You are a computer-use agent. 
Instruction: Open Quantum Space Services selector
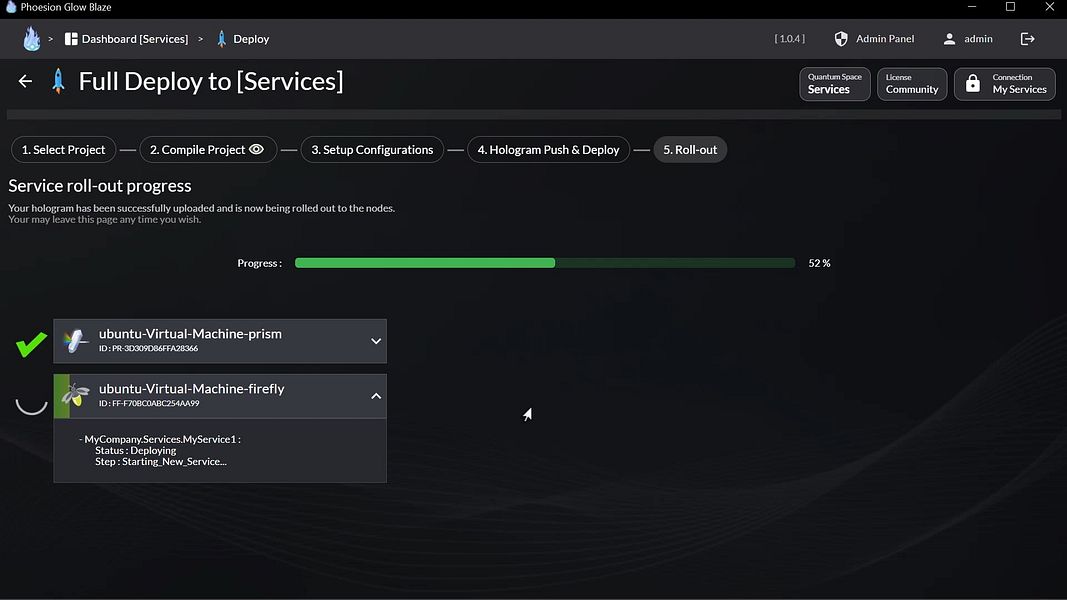834,84
